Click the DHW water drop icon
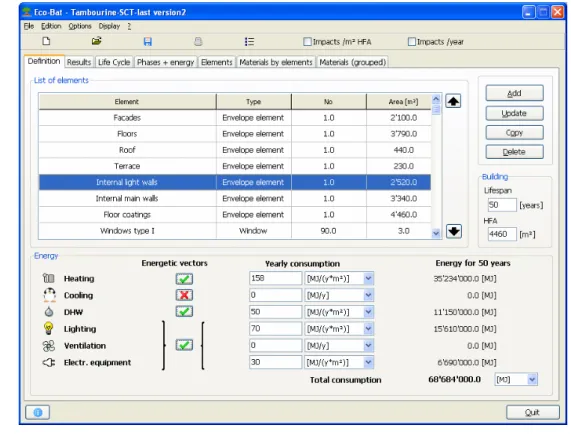This screenshot has width=571, height=434. 49,312
